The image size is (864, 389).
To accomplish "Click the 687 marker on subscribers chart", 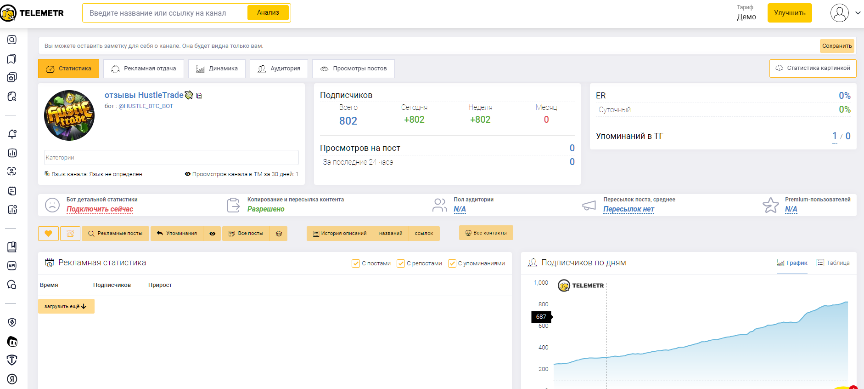I will pyautogui.click(x=541, y=317).
